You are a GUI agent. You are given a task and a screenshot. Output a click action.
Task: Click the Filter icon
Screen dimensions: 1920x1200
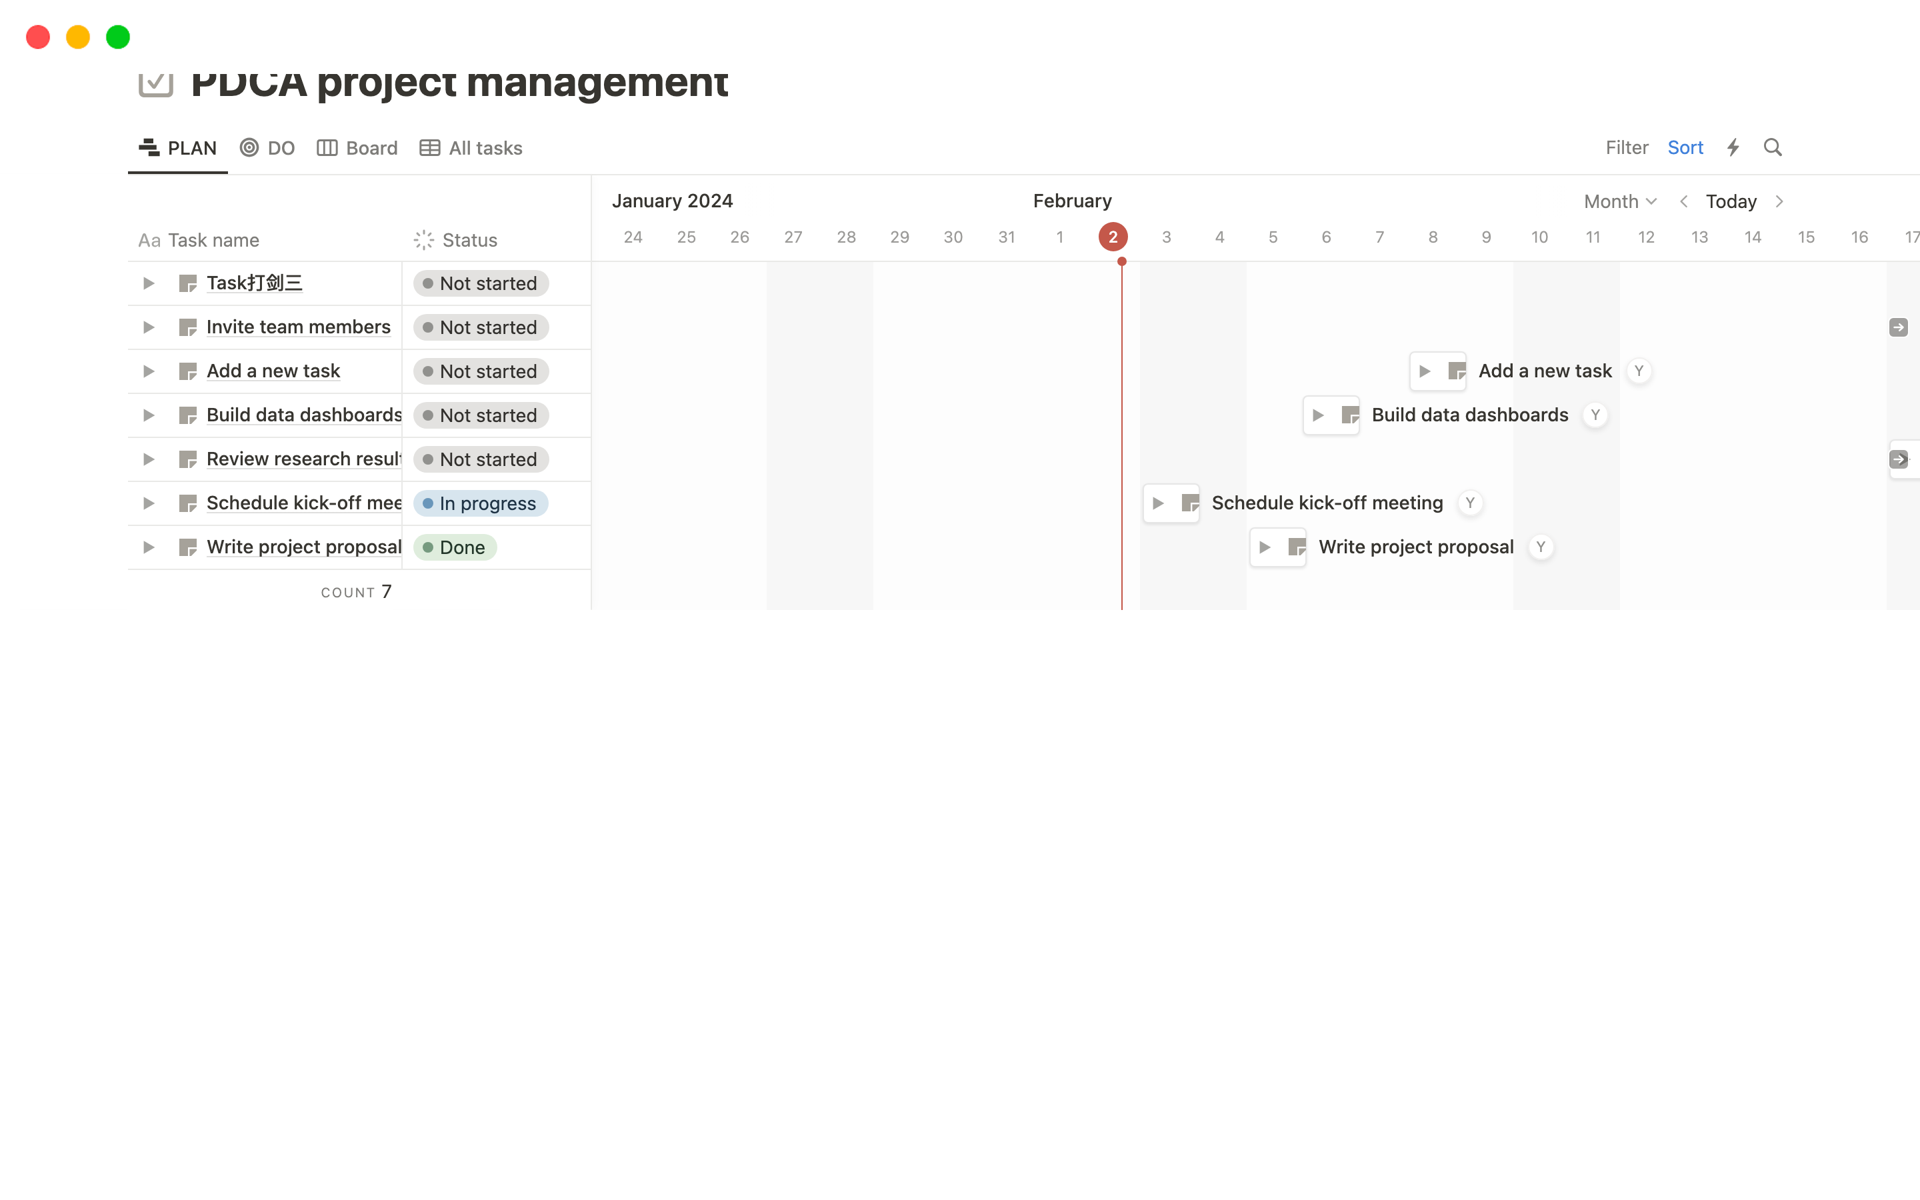(1626, 148)
